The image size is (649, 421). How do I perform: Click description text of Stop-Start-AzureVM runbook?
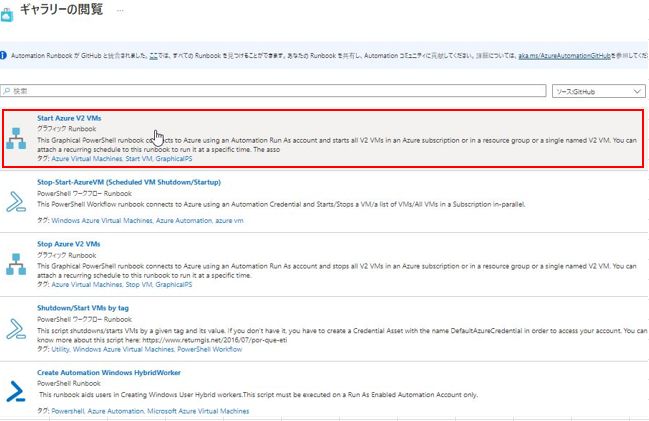pos(281,204)
